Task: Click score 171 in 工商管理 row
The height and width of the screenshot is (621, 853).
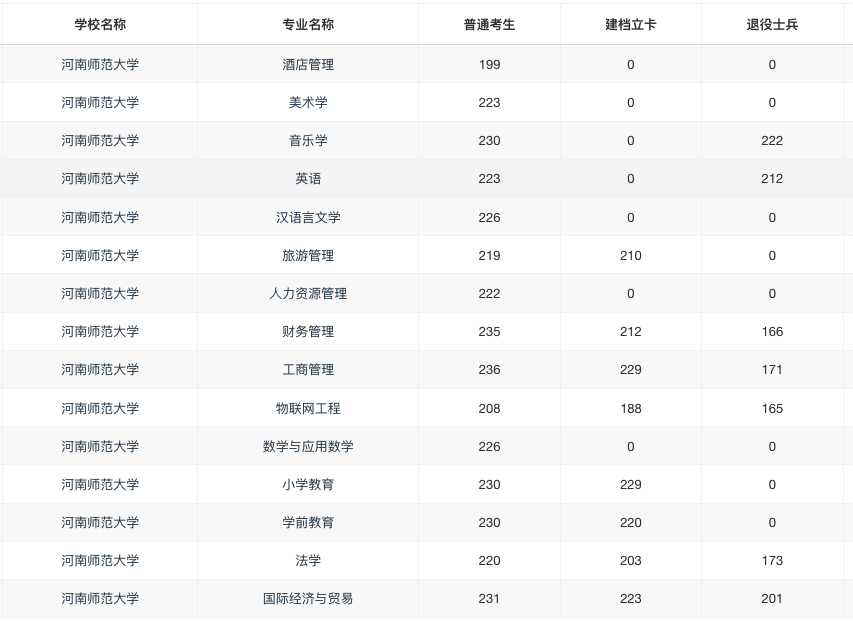Action: coord(772,370)
